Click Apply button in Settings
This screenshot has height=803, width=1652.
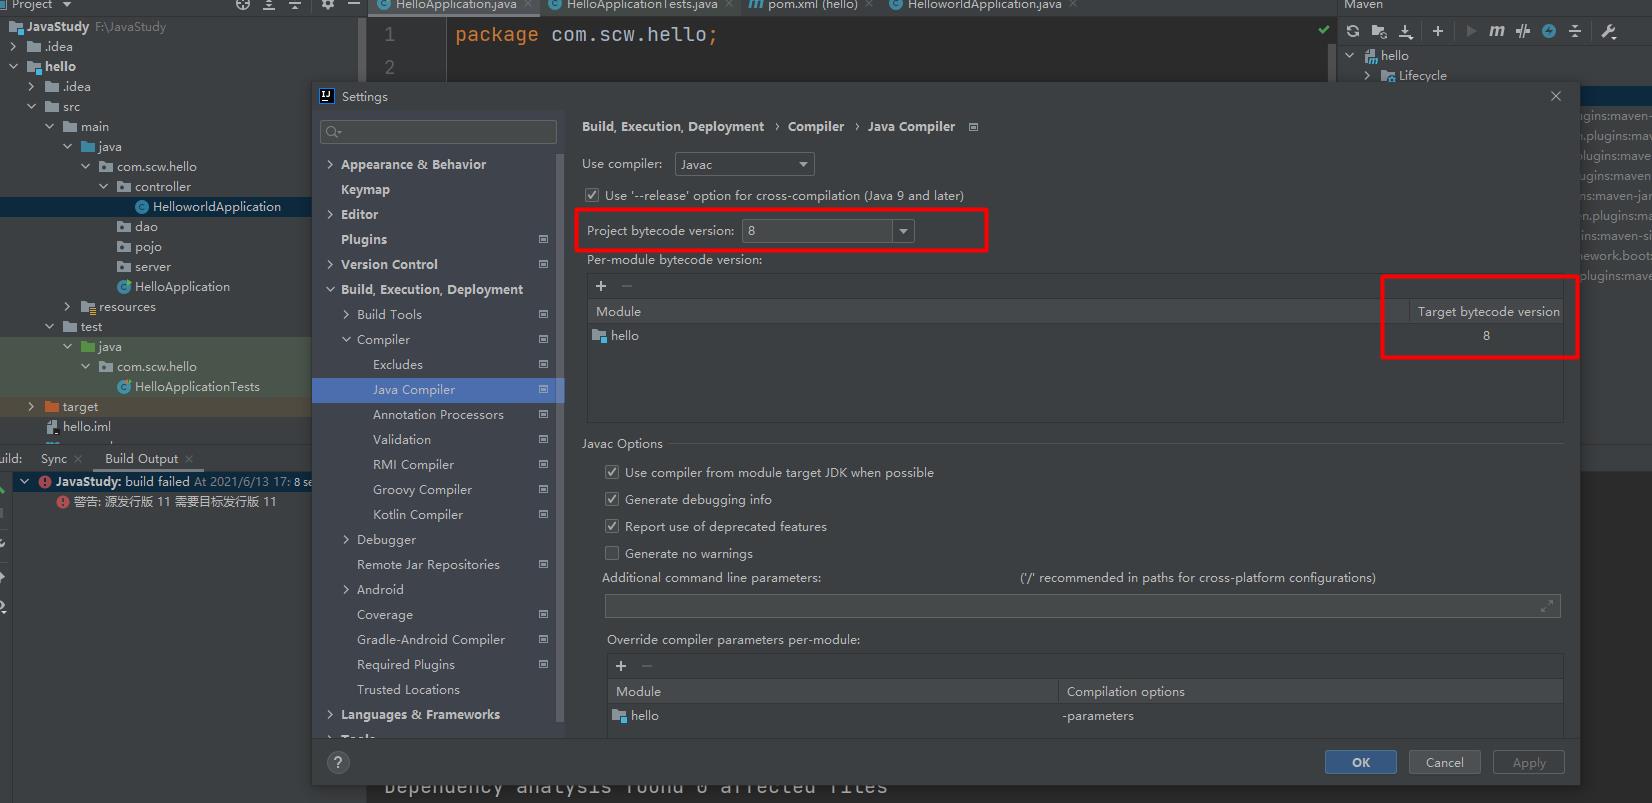click(x=1529, y=762)
